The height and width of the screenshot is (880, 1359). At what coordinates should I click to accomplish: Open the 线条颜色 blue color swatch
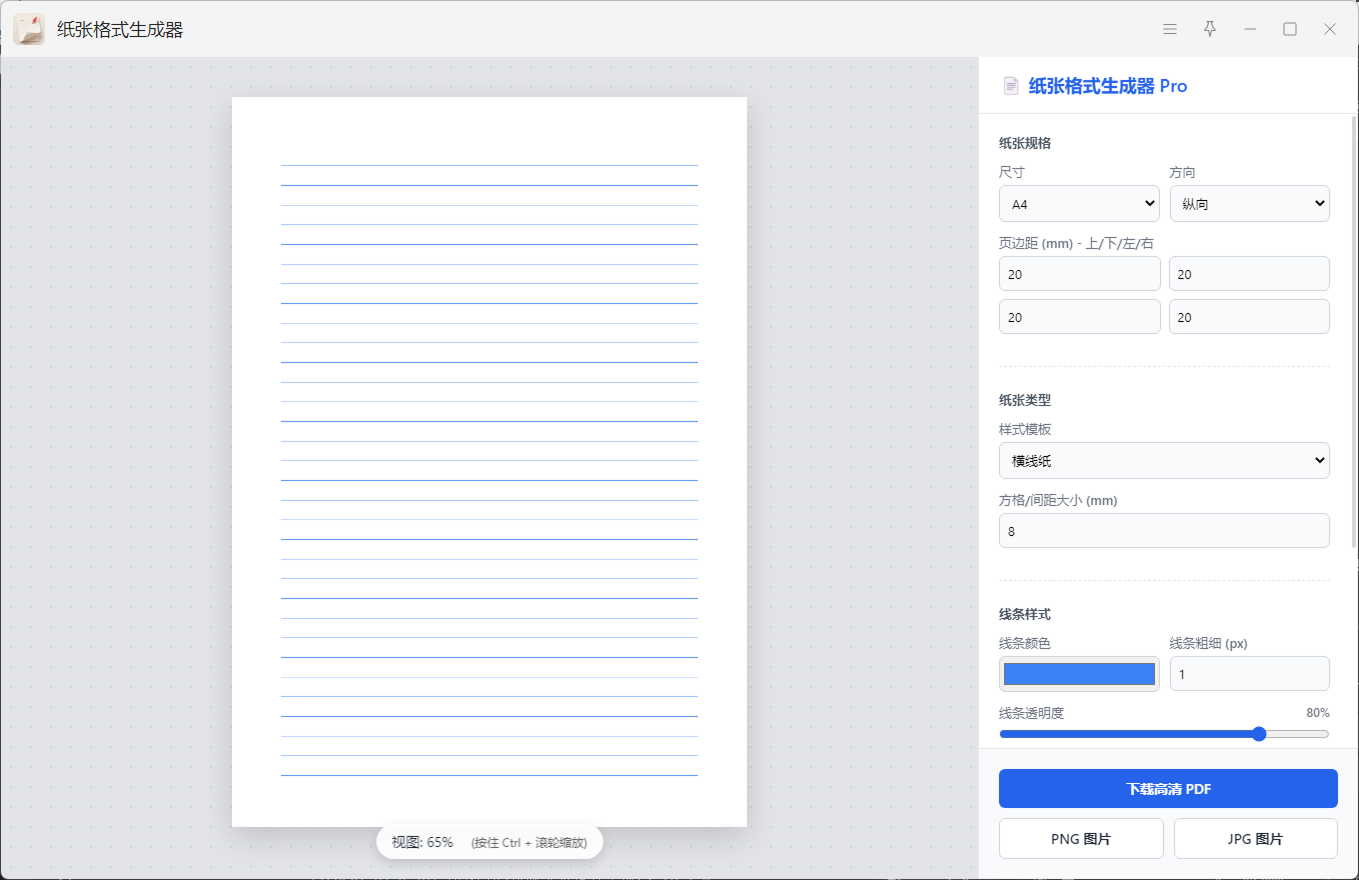1079,674
